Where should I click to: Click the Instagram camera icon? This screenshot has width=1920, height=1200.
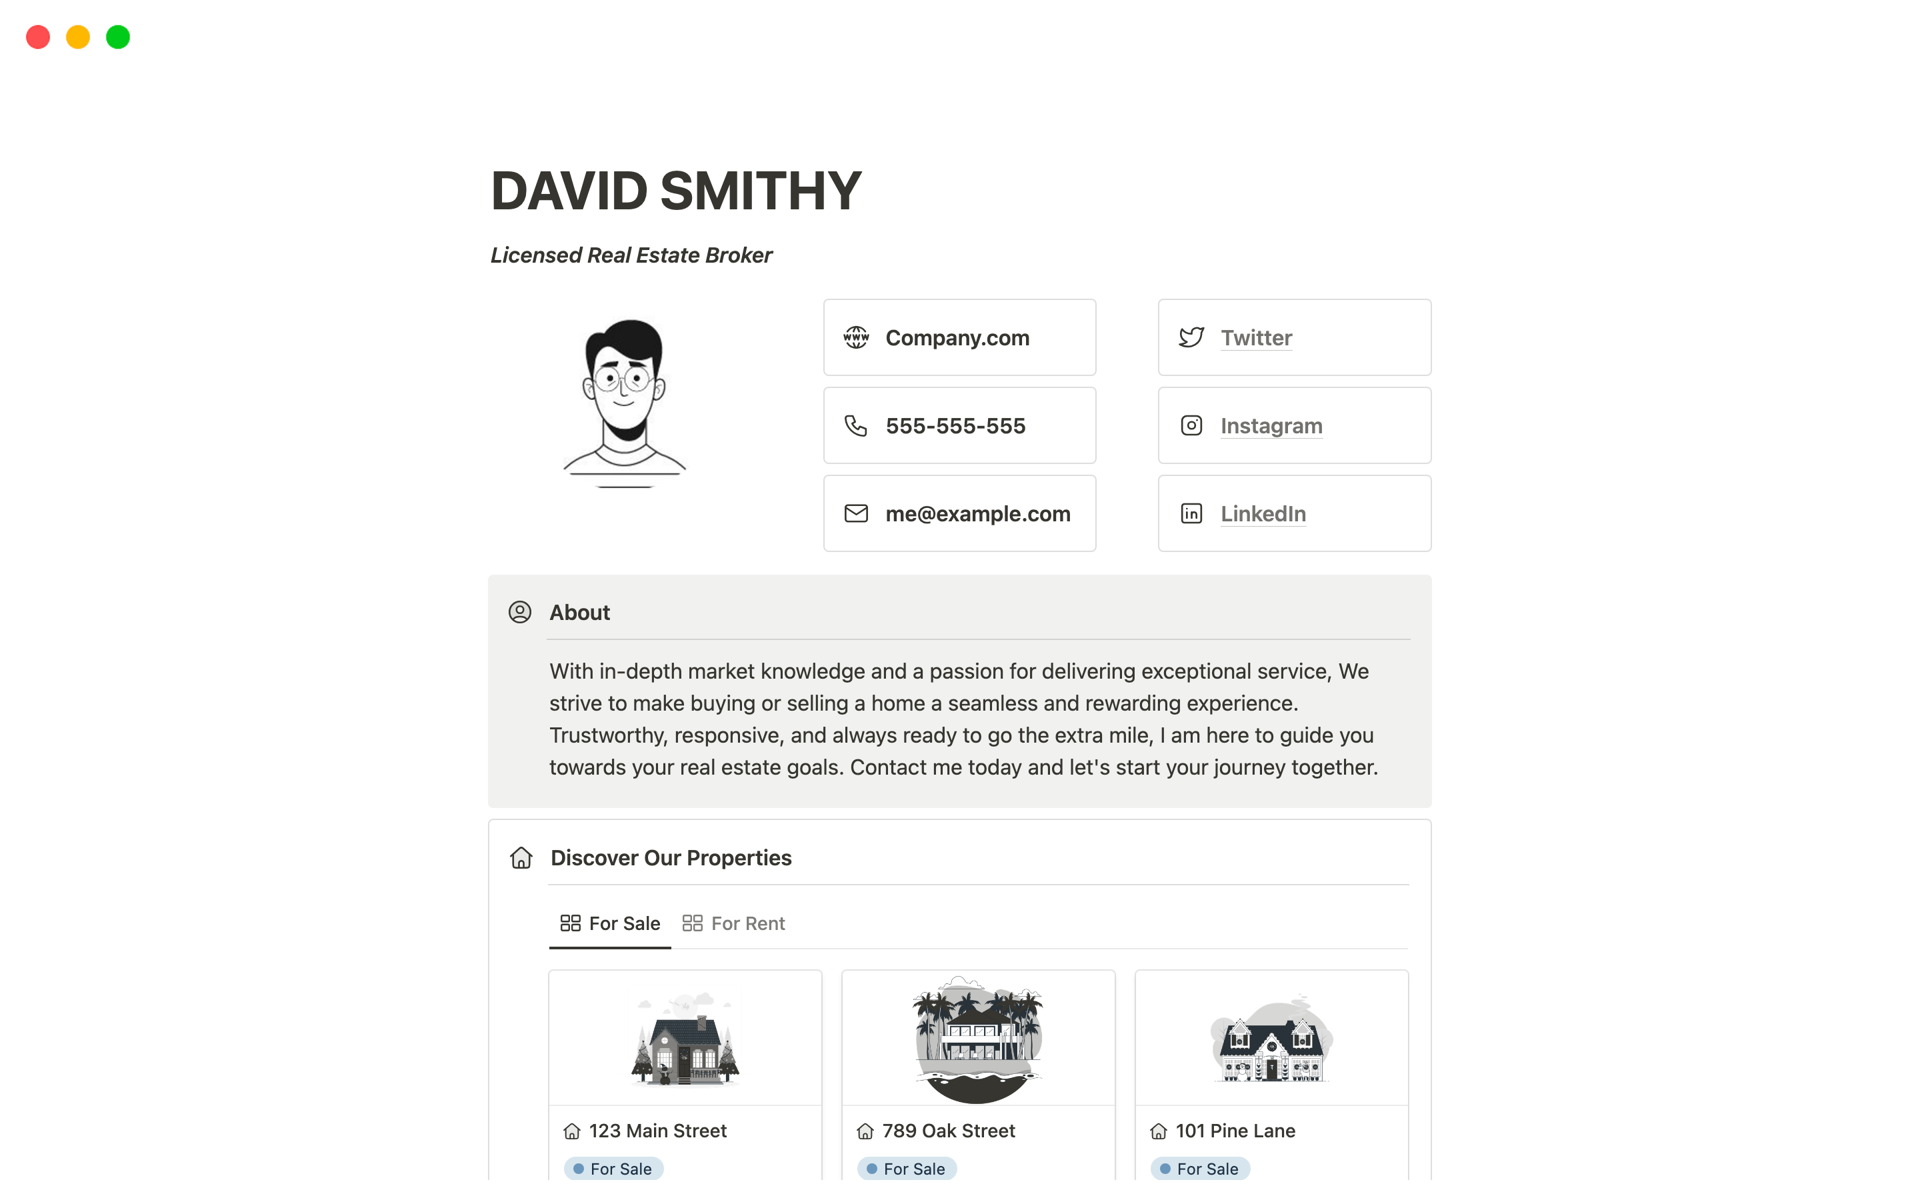click(1191, 426)
